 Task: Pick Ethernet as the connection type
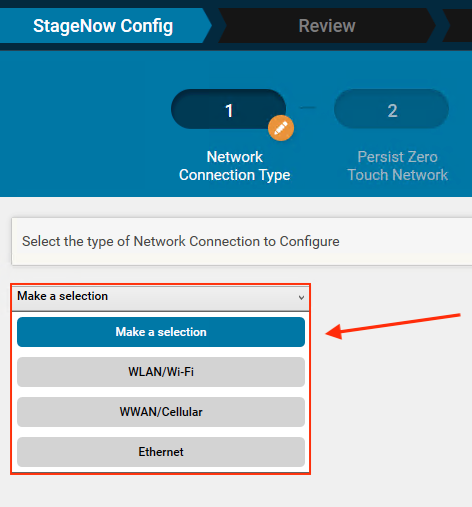click(x=161, y=452)
